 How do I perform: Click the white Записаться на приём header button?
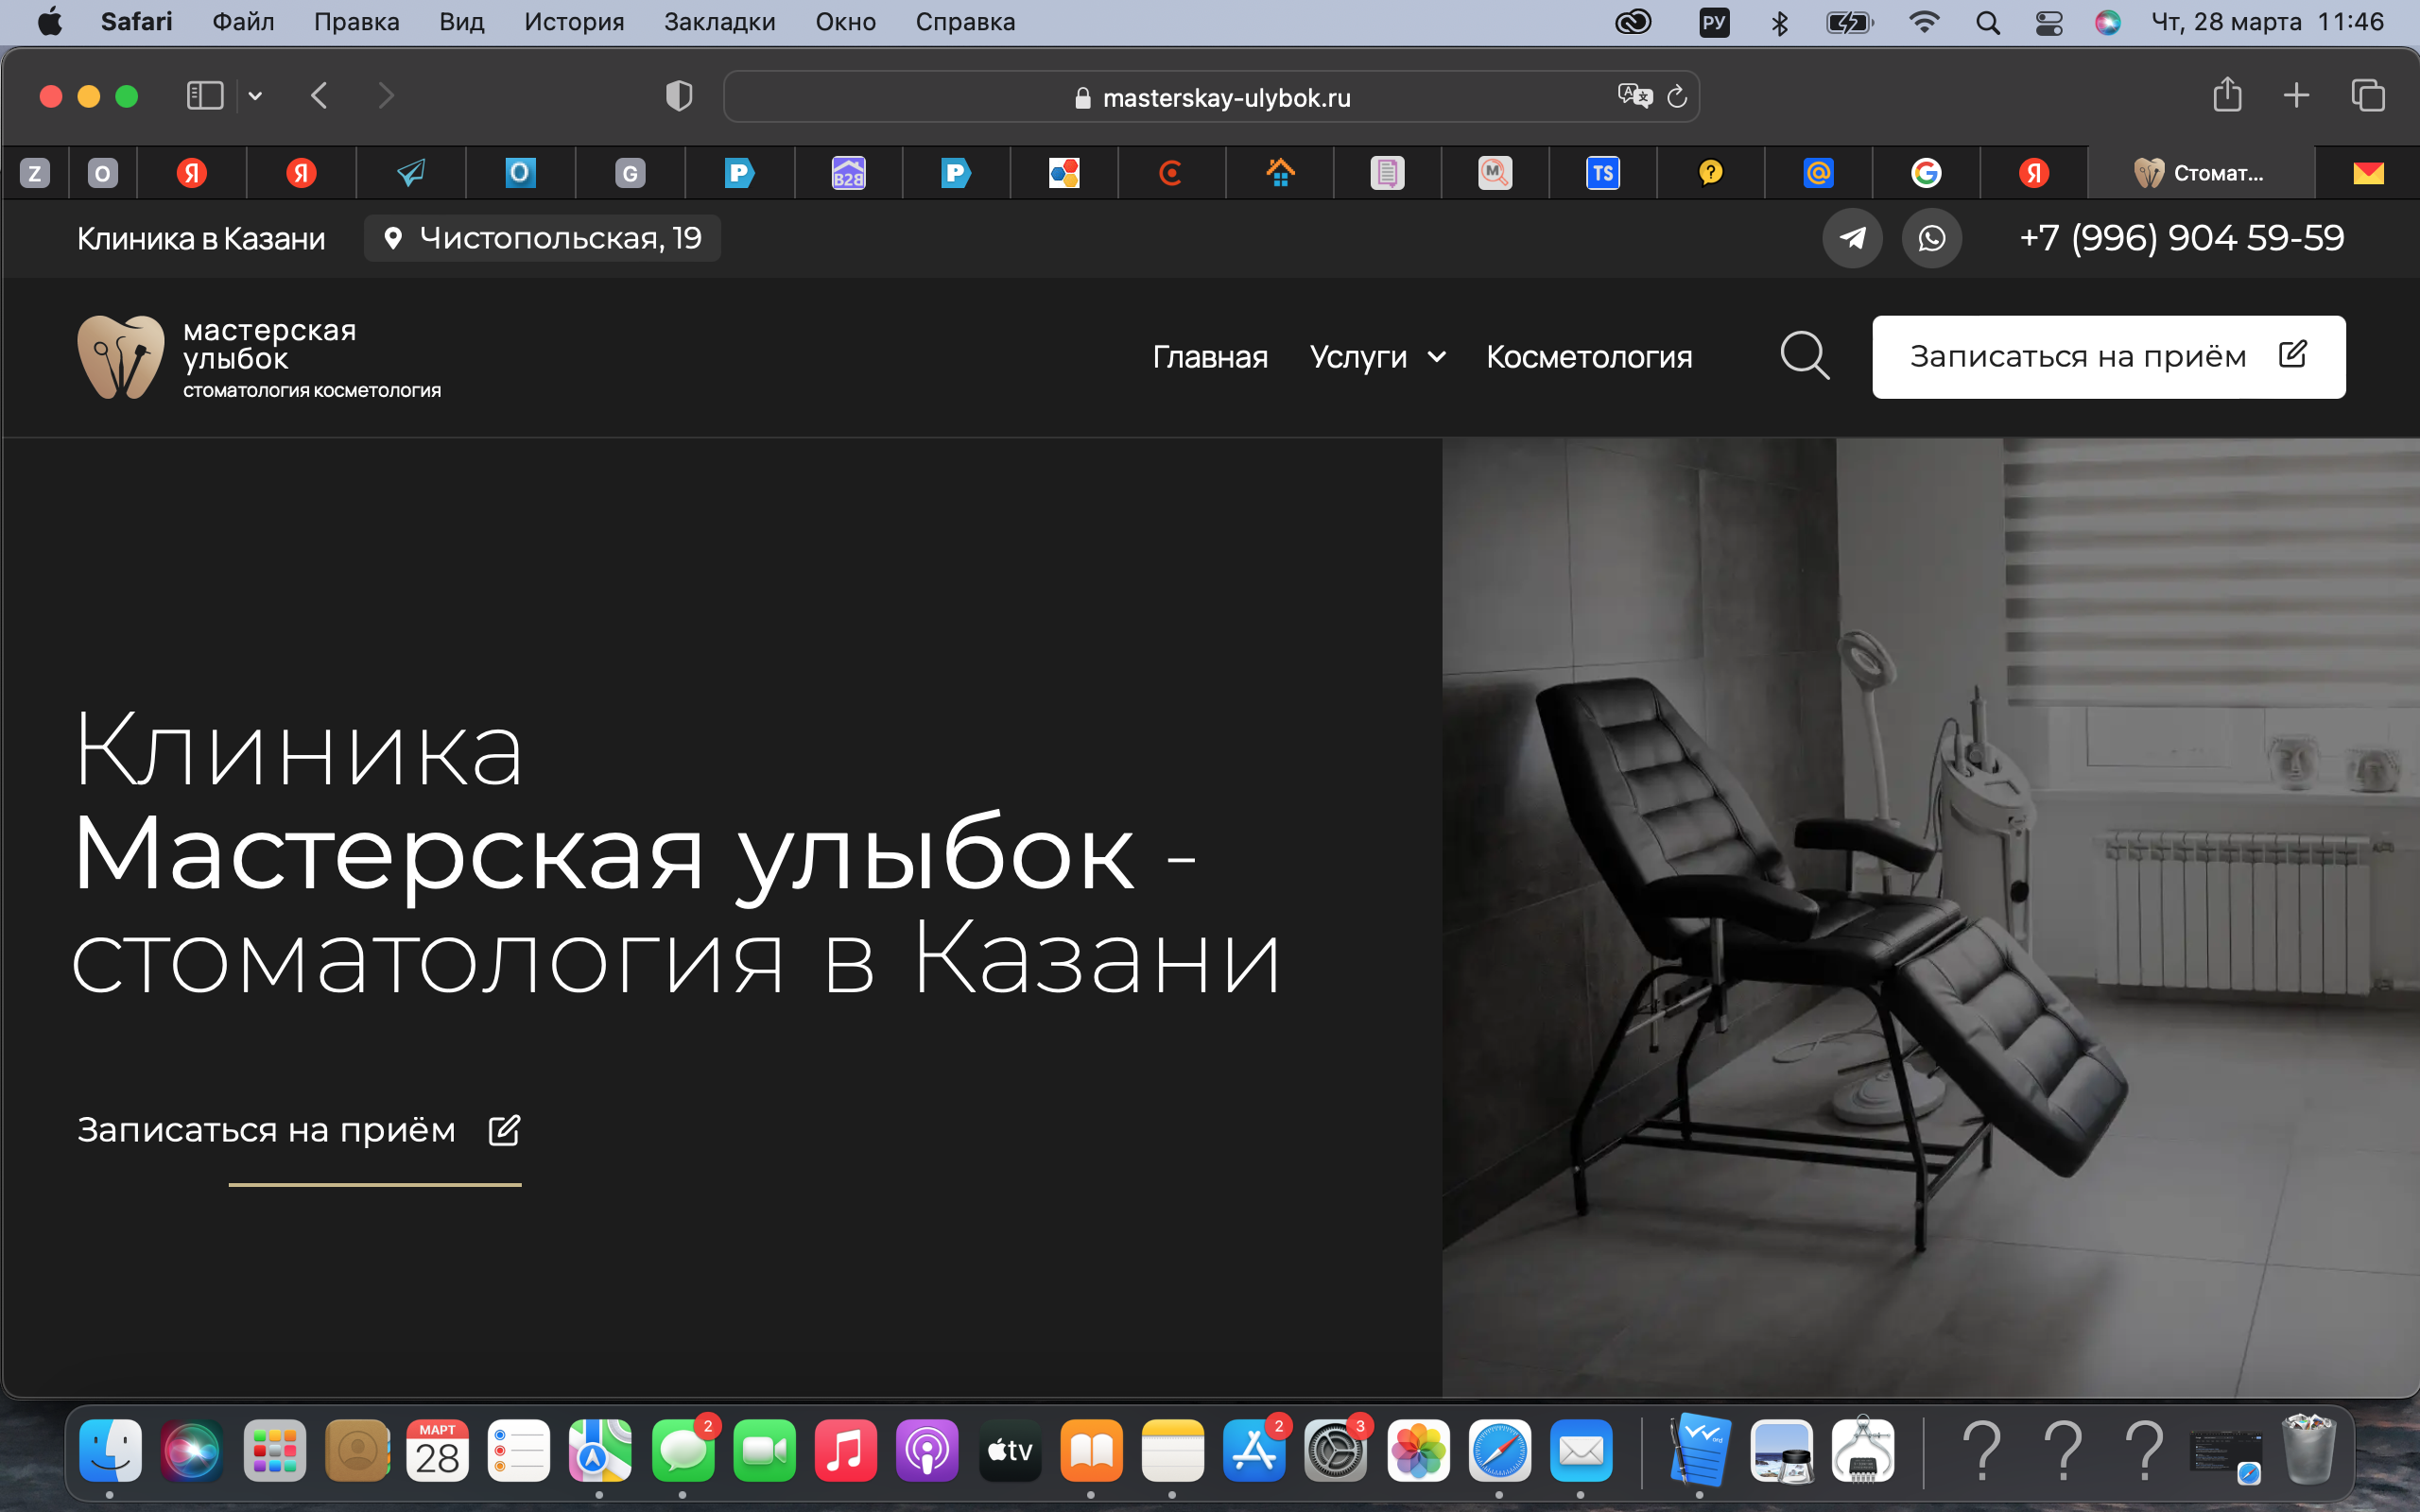click(2108, 357)
